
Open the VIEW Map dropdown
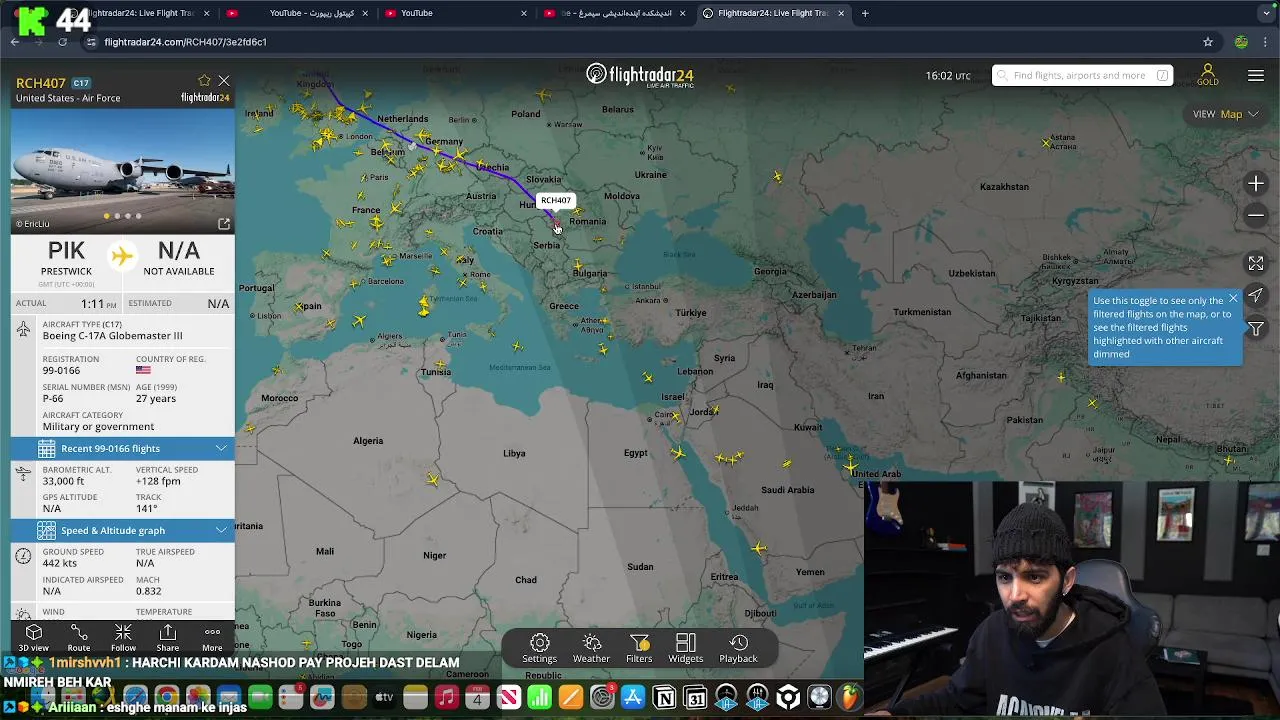click(x=1228, y=114)
